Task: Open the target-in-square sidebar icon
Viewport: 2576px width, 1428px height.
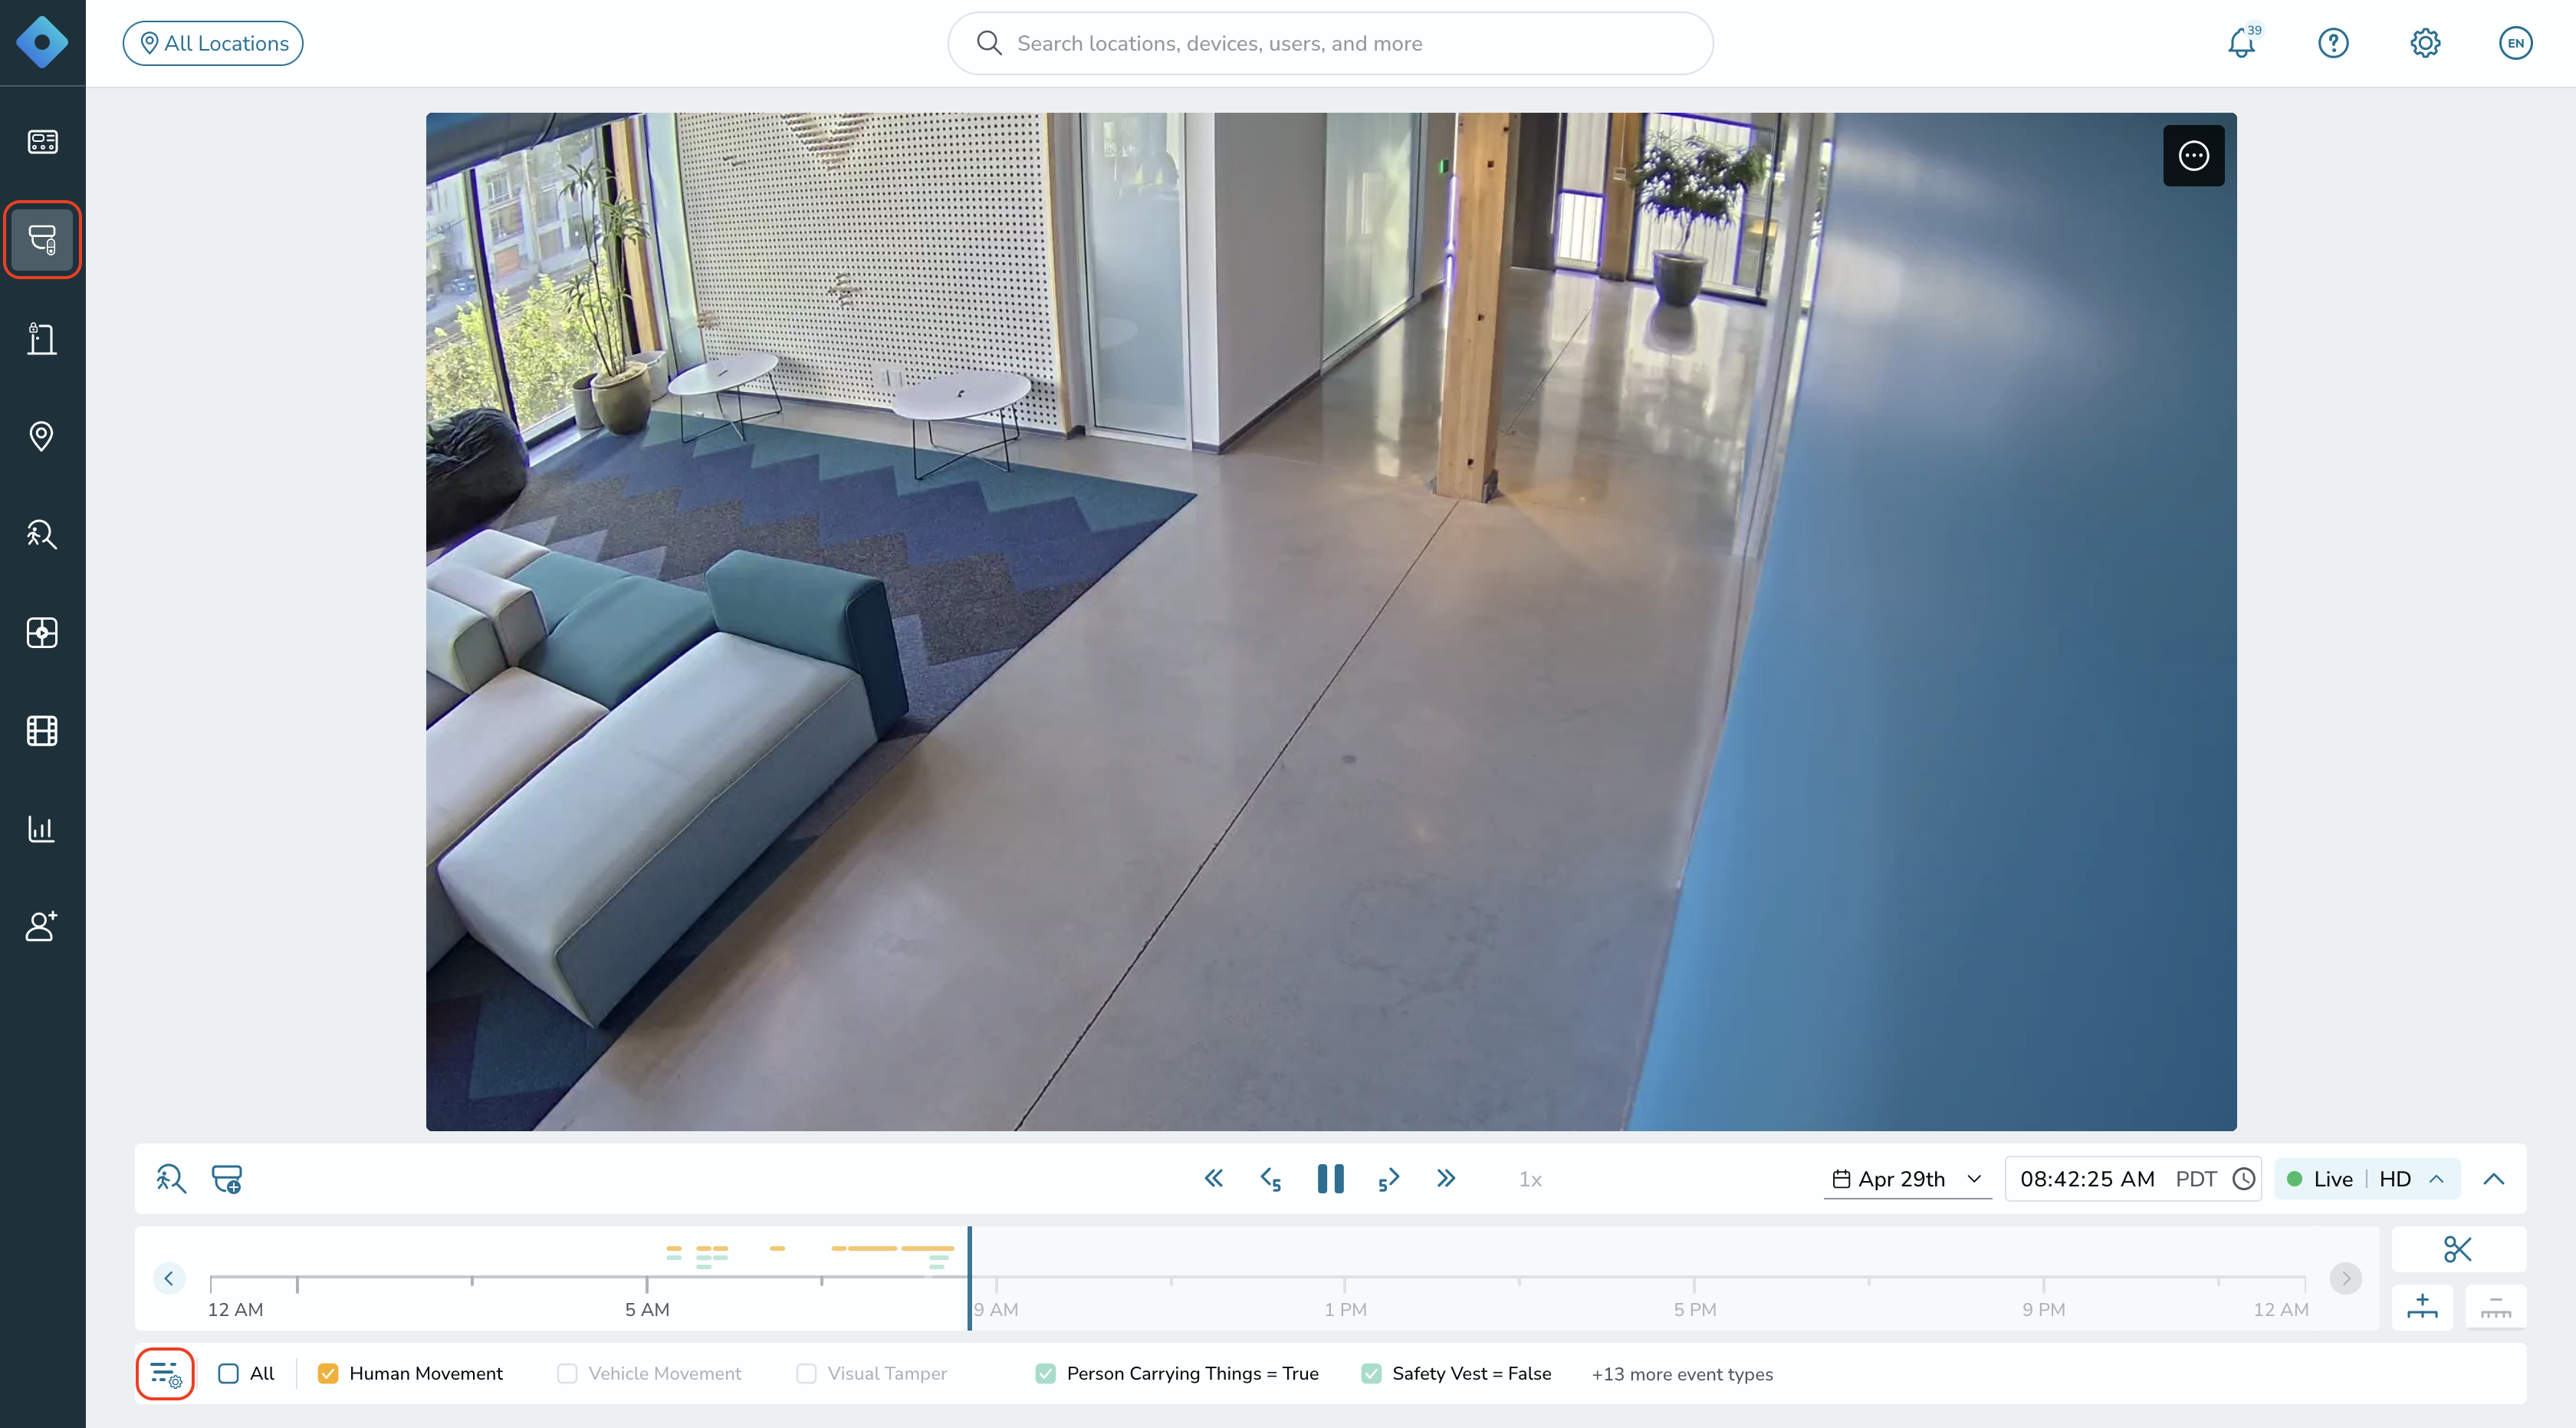Action: (42, 632)
